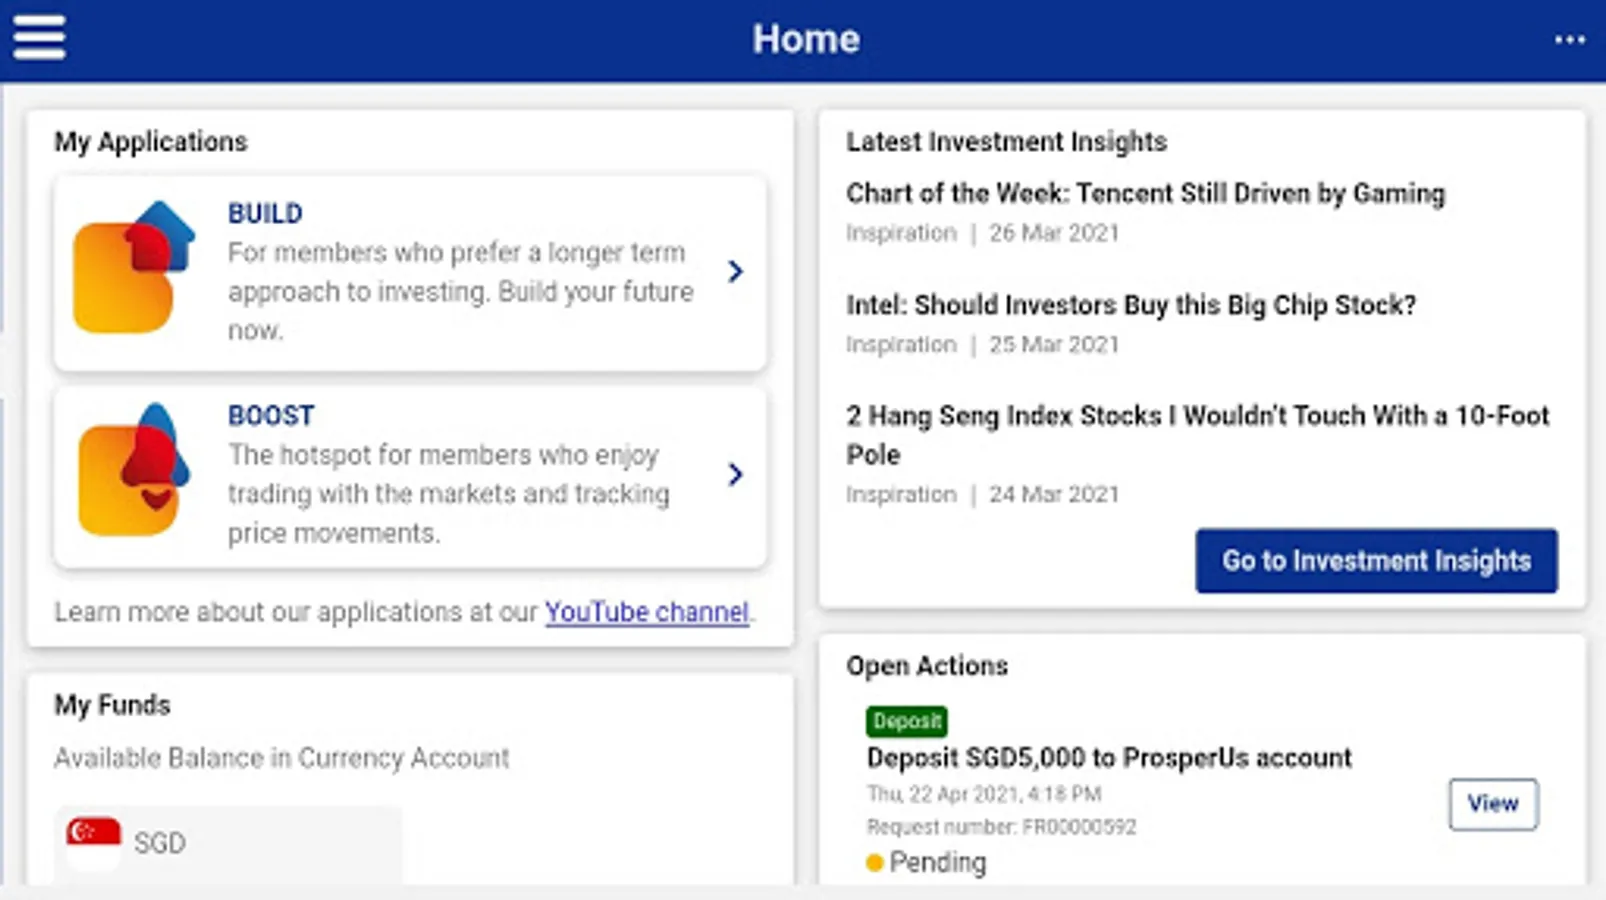Open the YouTube channel link

[x=646, y=612]
